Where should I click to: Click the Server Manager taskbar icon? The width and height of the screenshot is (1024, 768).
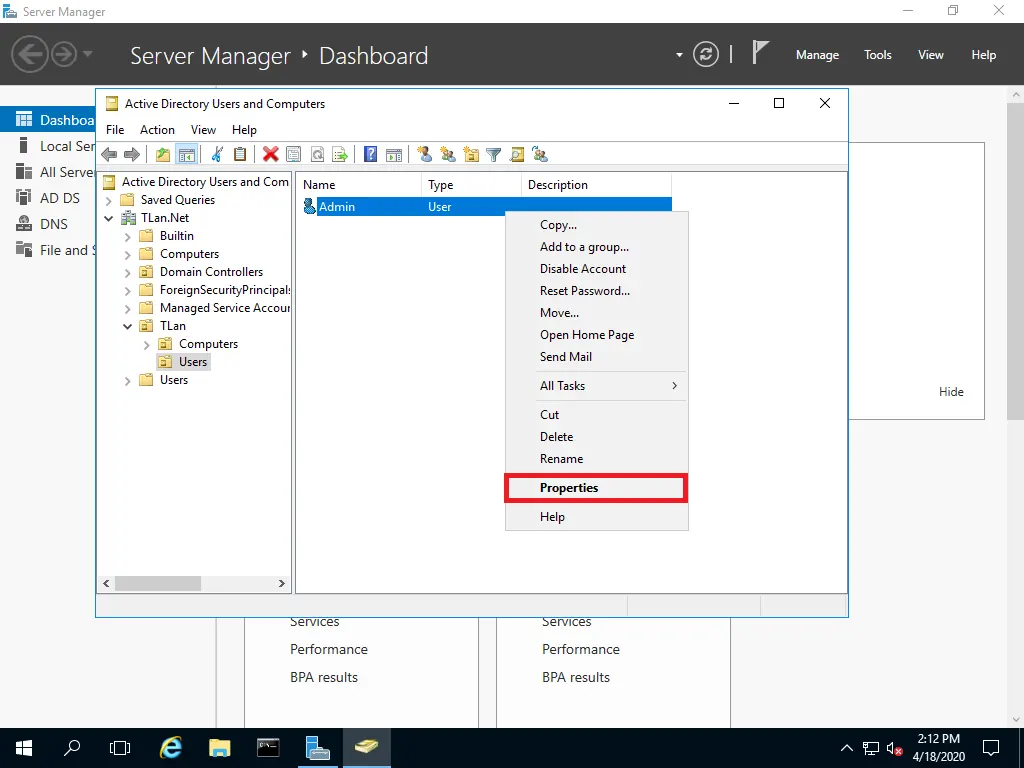coord(317,748)
